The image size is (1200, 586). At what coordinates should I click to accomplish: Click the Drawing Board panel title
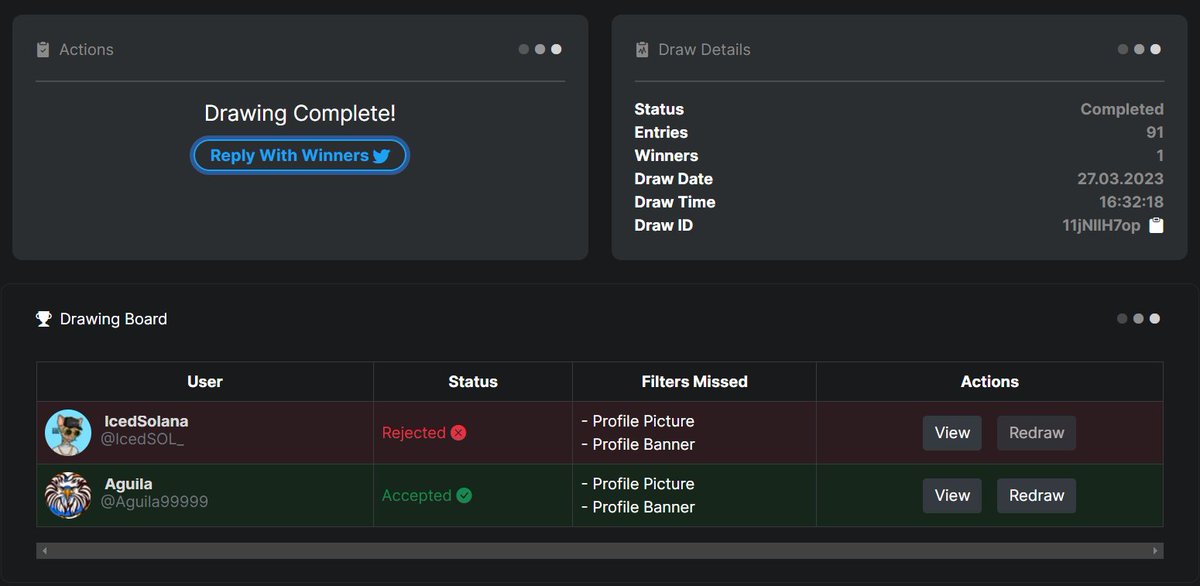click(x=113, y=319)
